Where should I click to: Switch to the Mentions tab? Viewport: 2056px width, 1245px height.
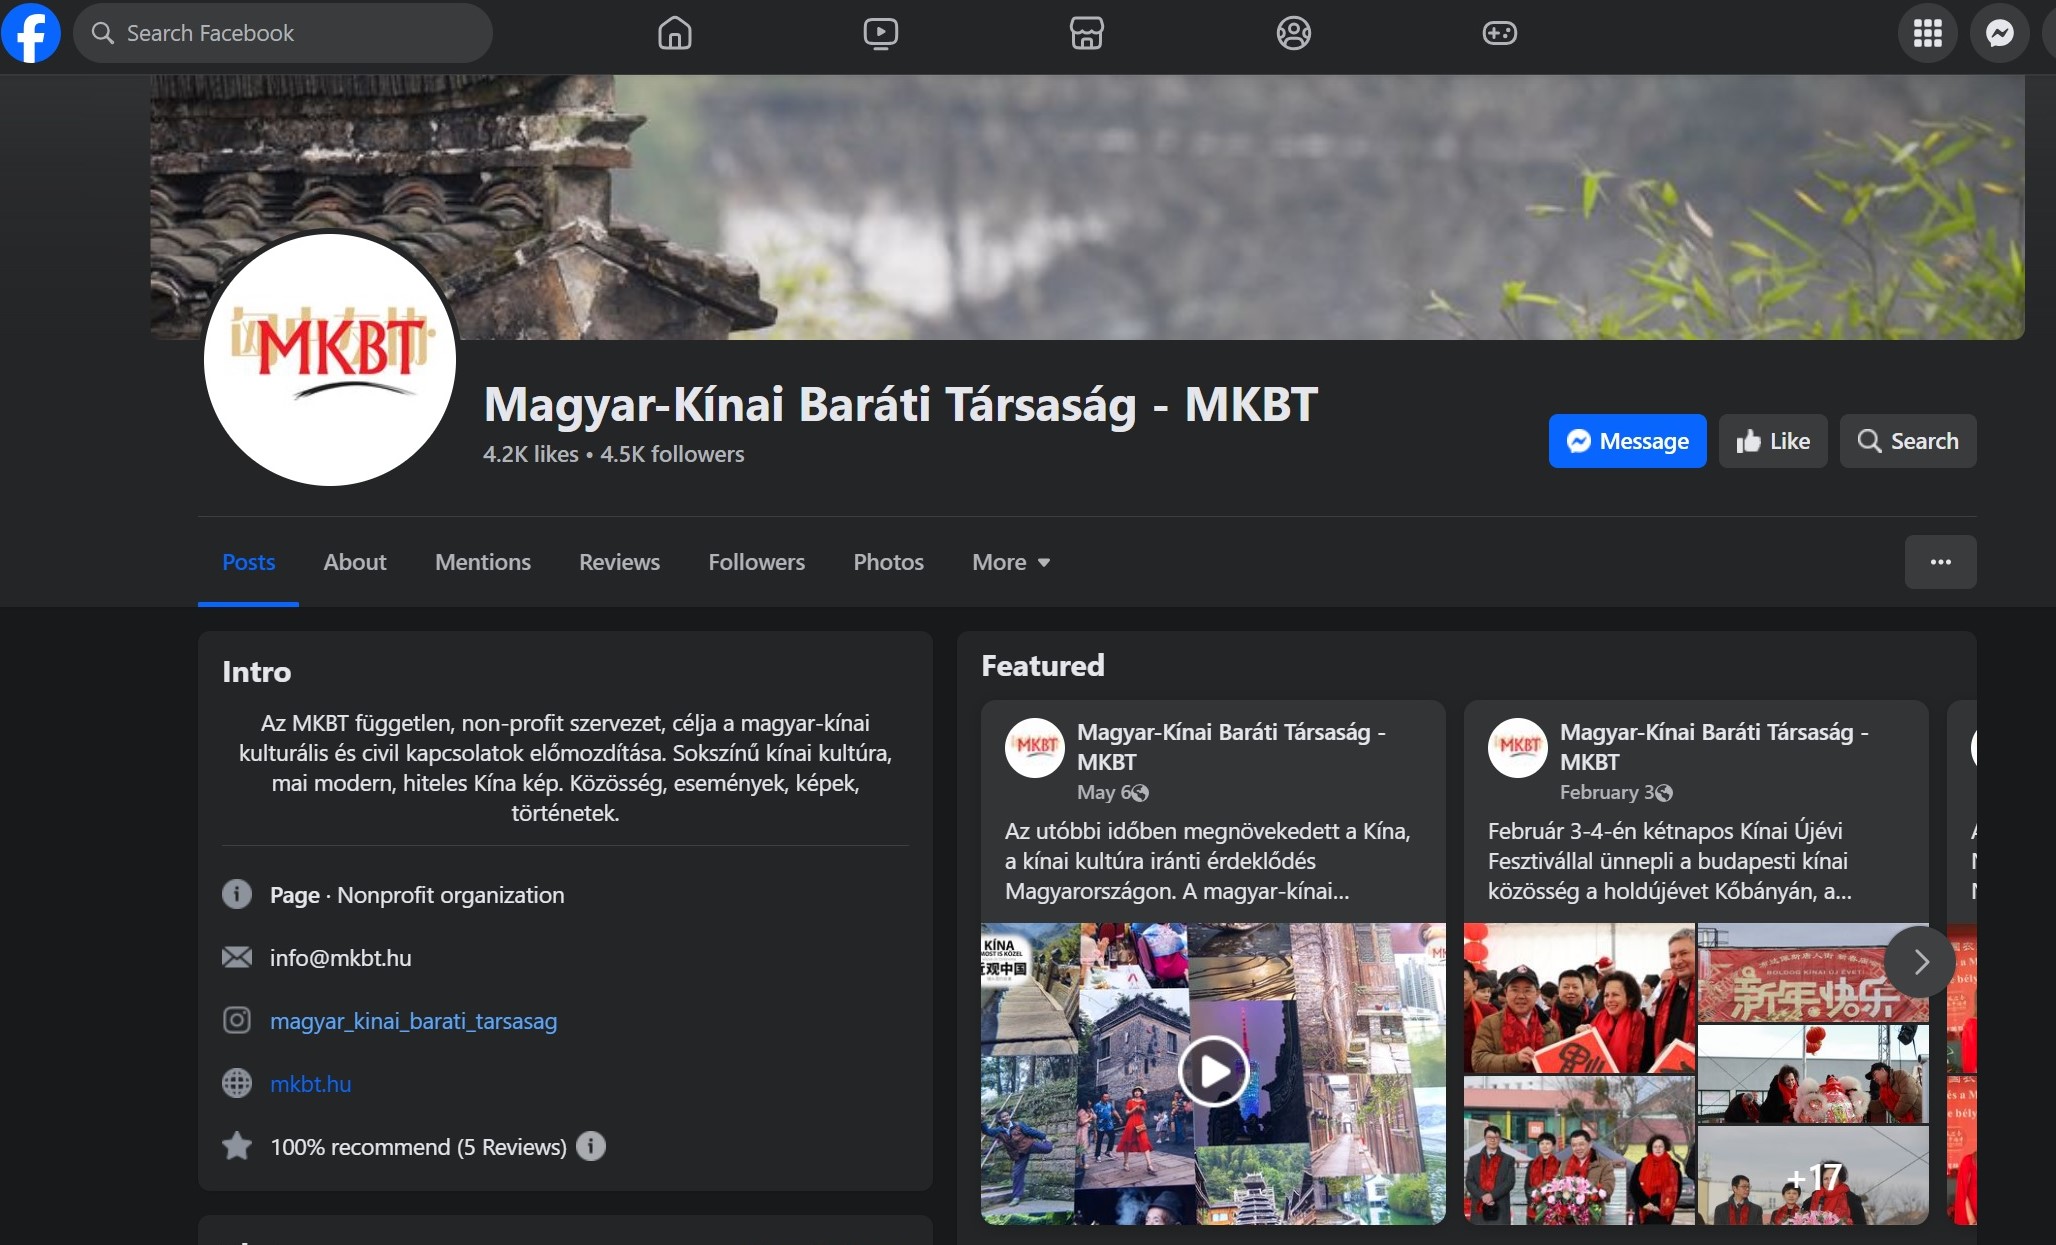[483, 562]
